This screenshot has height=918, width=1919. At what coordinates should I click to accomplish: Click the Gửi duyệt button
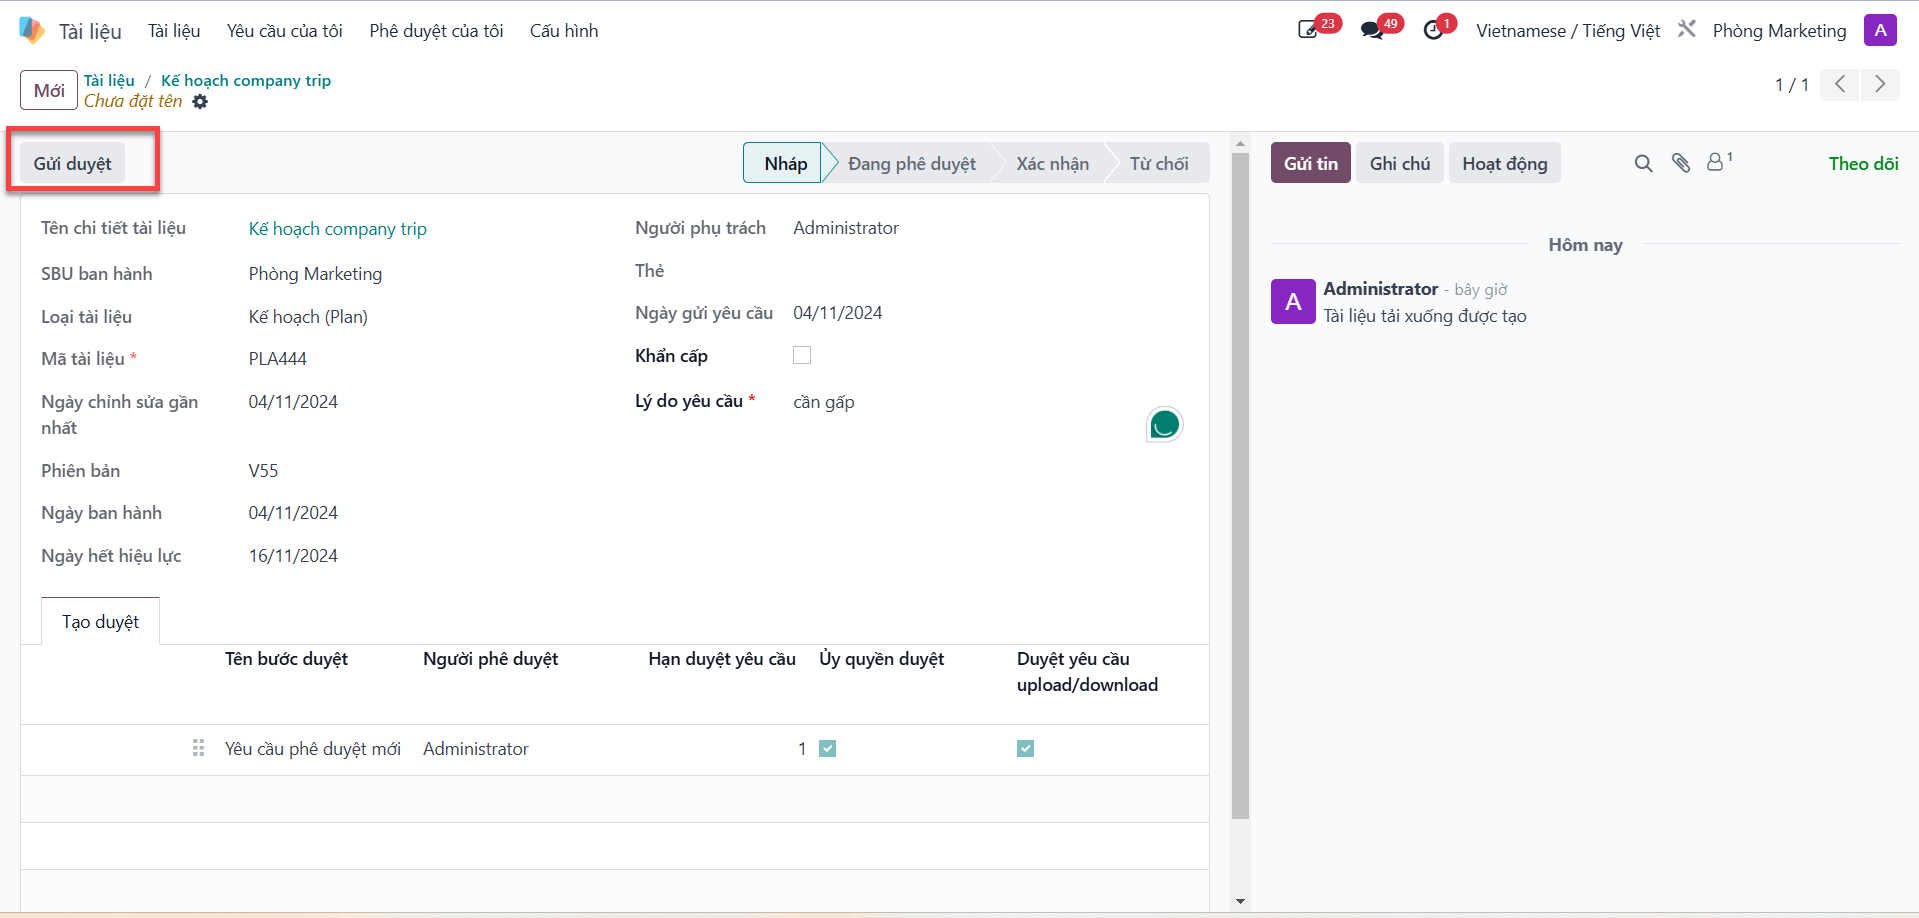click(x=72, y=163)
